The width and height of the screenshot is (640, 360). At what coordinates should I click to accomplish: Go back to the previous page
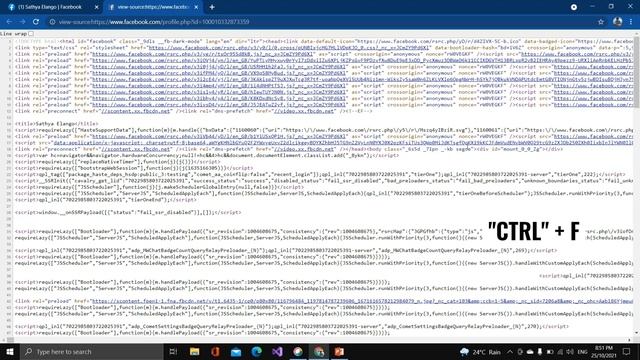click(9, 22)
